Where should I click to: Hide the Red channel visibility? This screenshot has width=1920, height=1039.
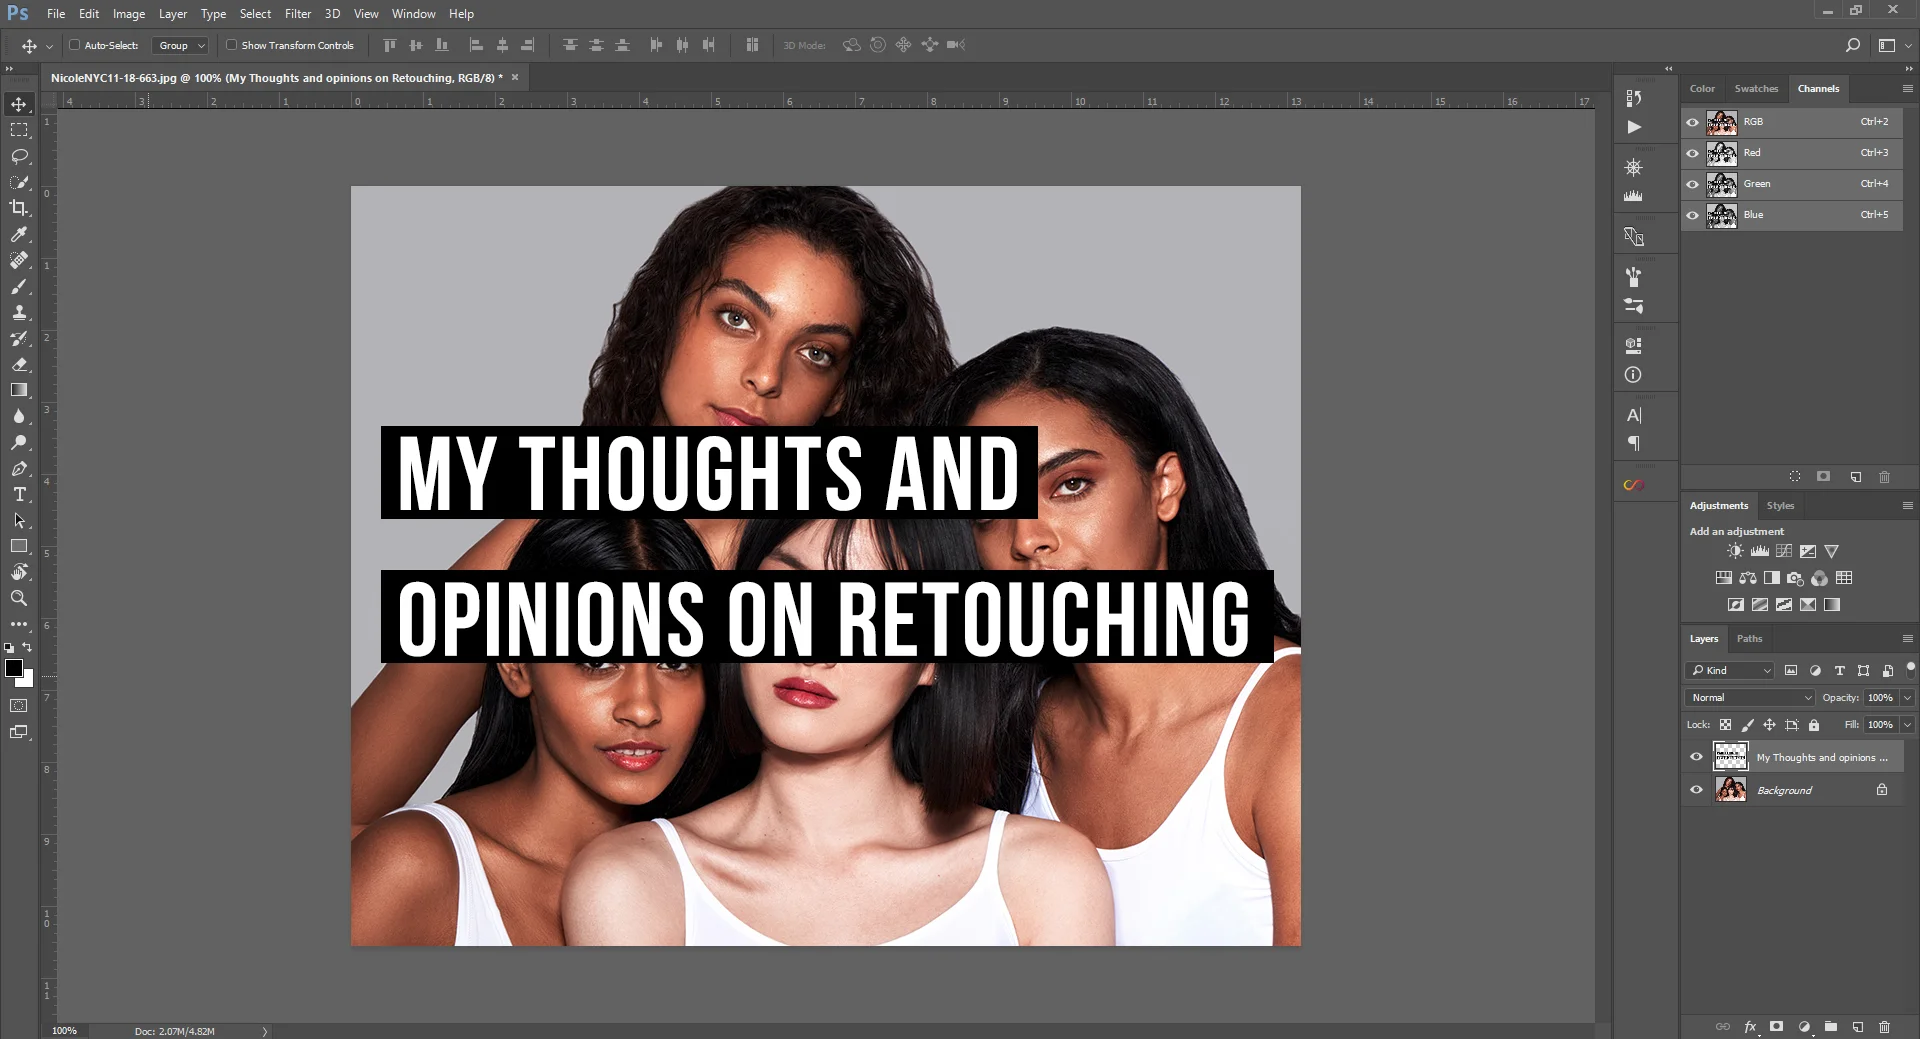point(1692,153)
